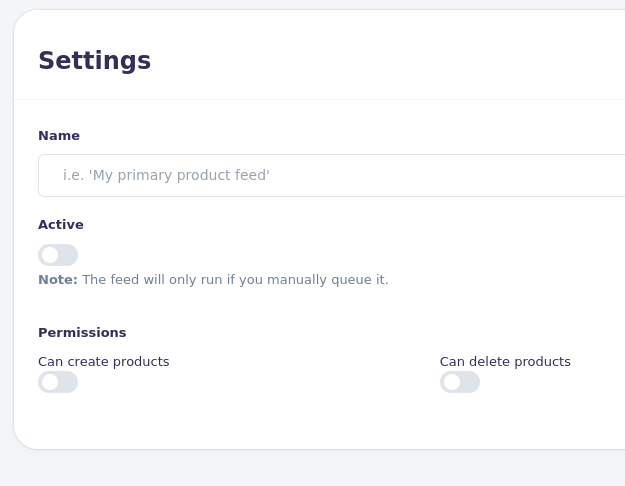Click the "Can delete products" label text
This screenshot has width=625, height=486.
pyautogui.click(x=505, y=362)
